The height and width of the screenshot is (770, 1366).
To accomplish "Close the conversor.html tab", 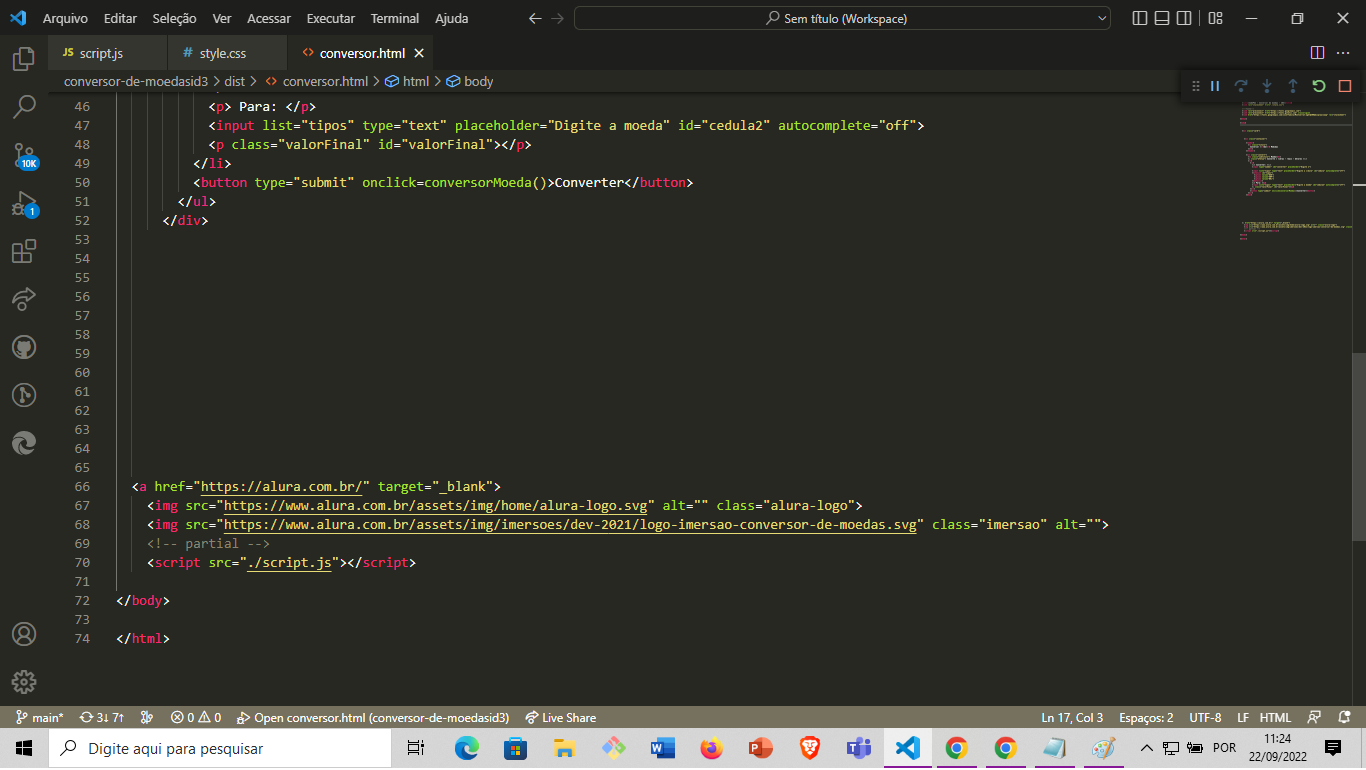I will (419, 53).
